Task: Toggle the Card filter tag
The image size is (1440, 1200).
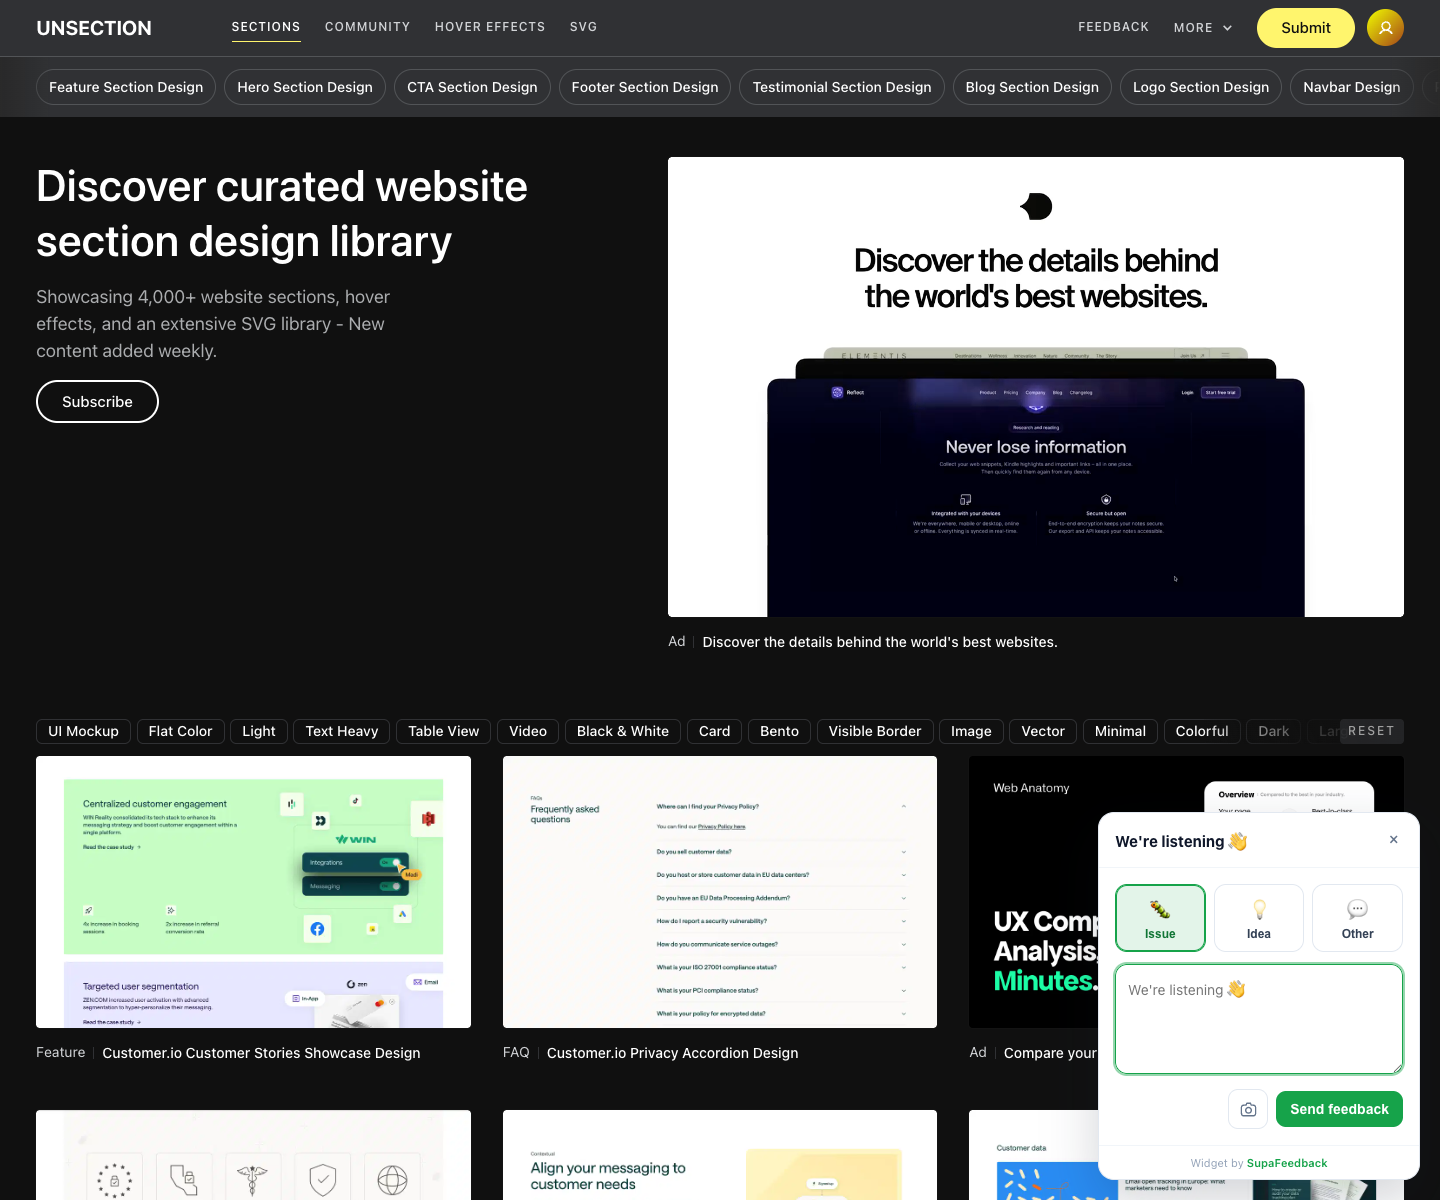Action: tap(714, 731)
